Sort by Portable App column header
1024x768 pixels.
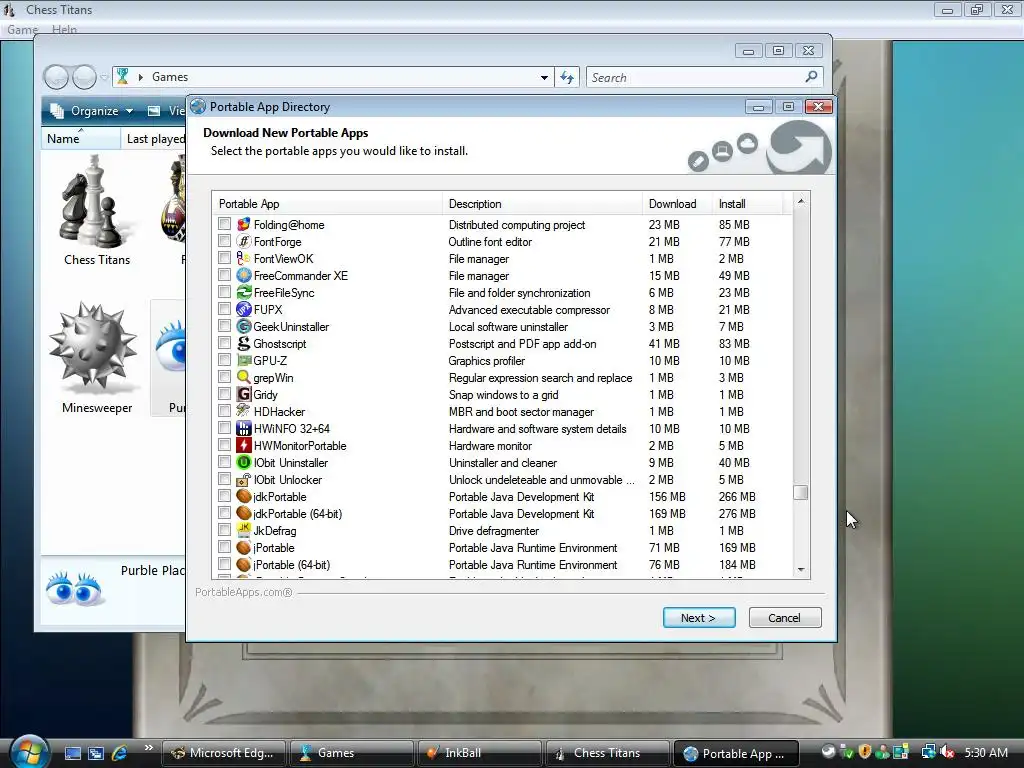coord(327,204)
